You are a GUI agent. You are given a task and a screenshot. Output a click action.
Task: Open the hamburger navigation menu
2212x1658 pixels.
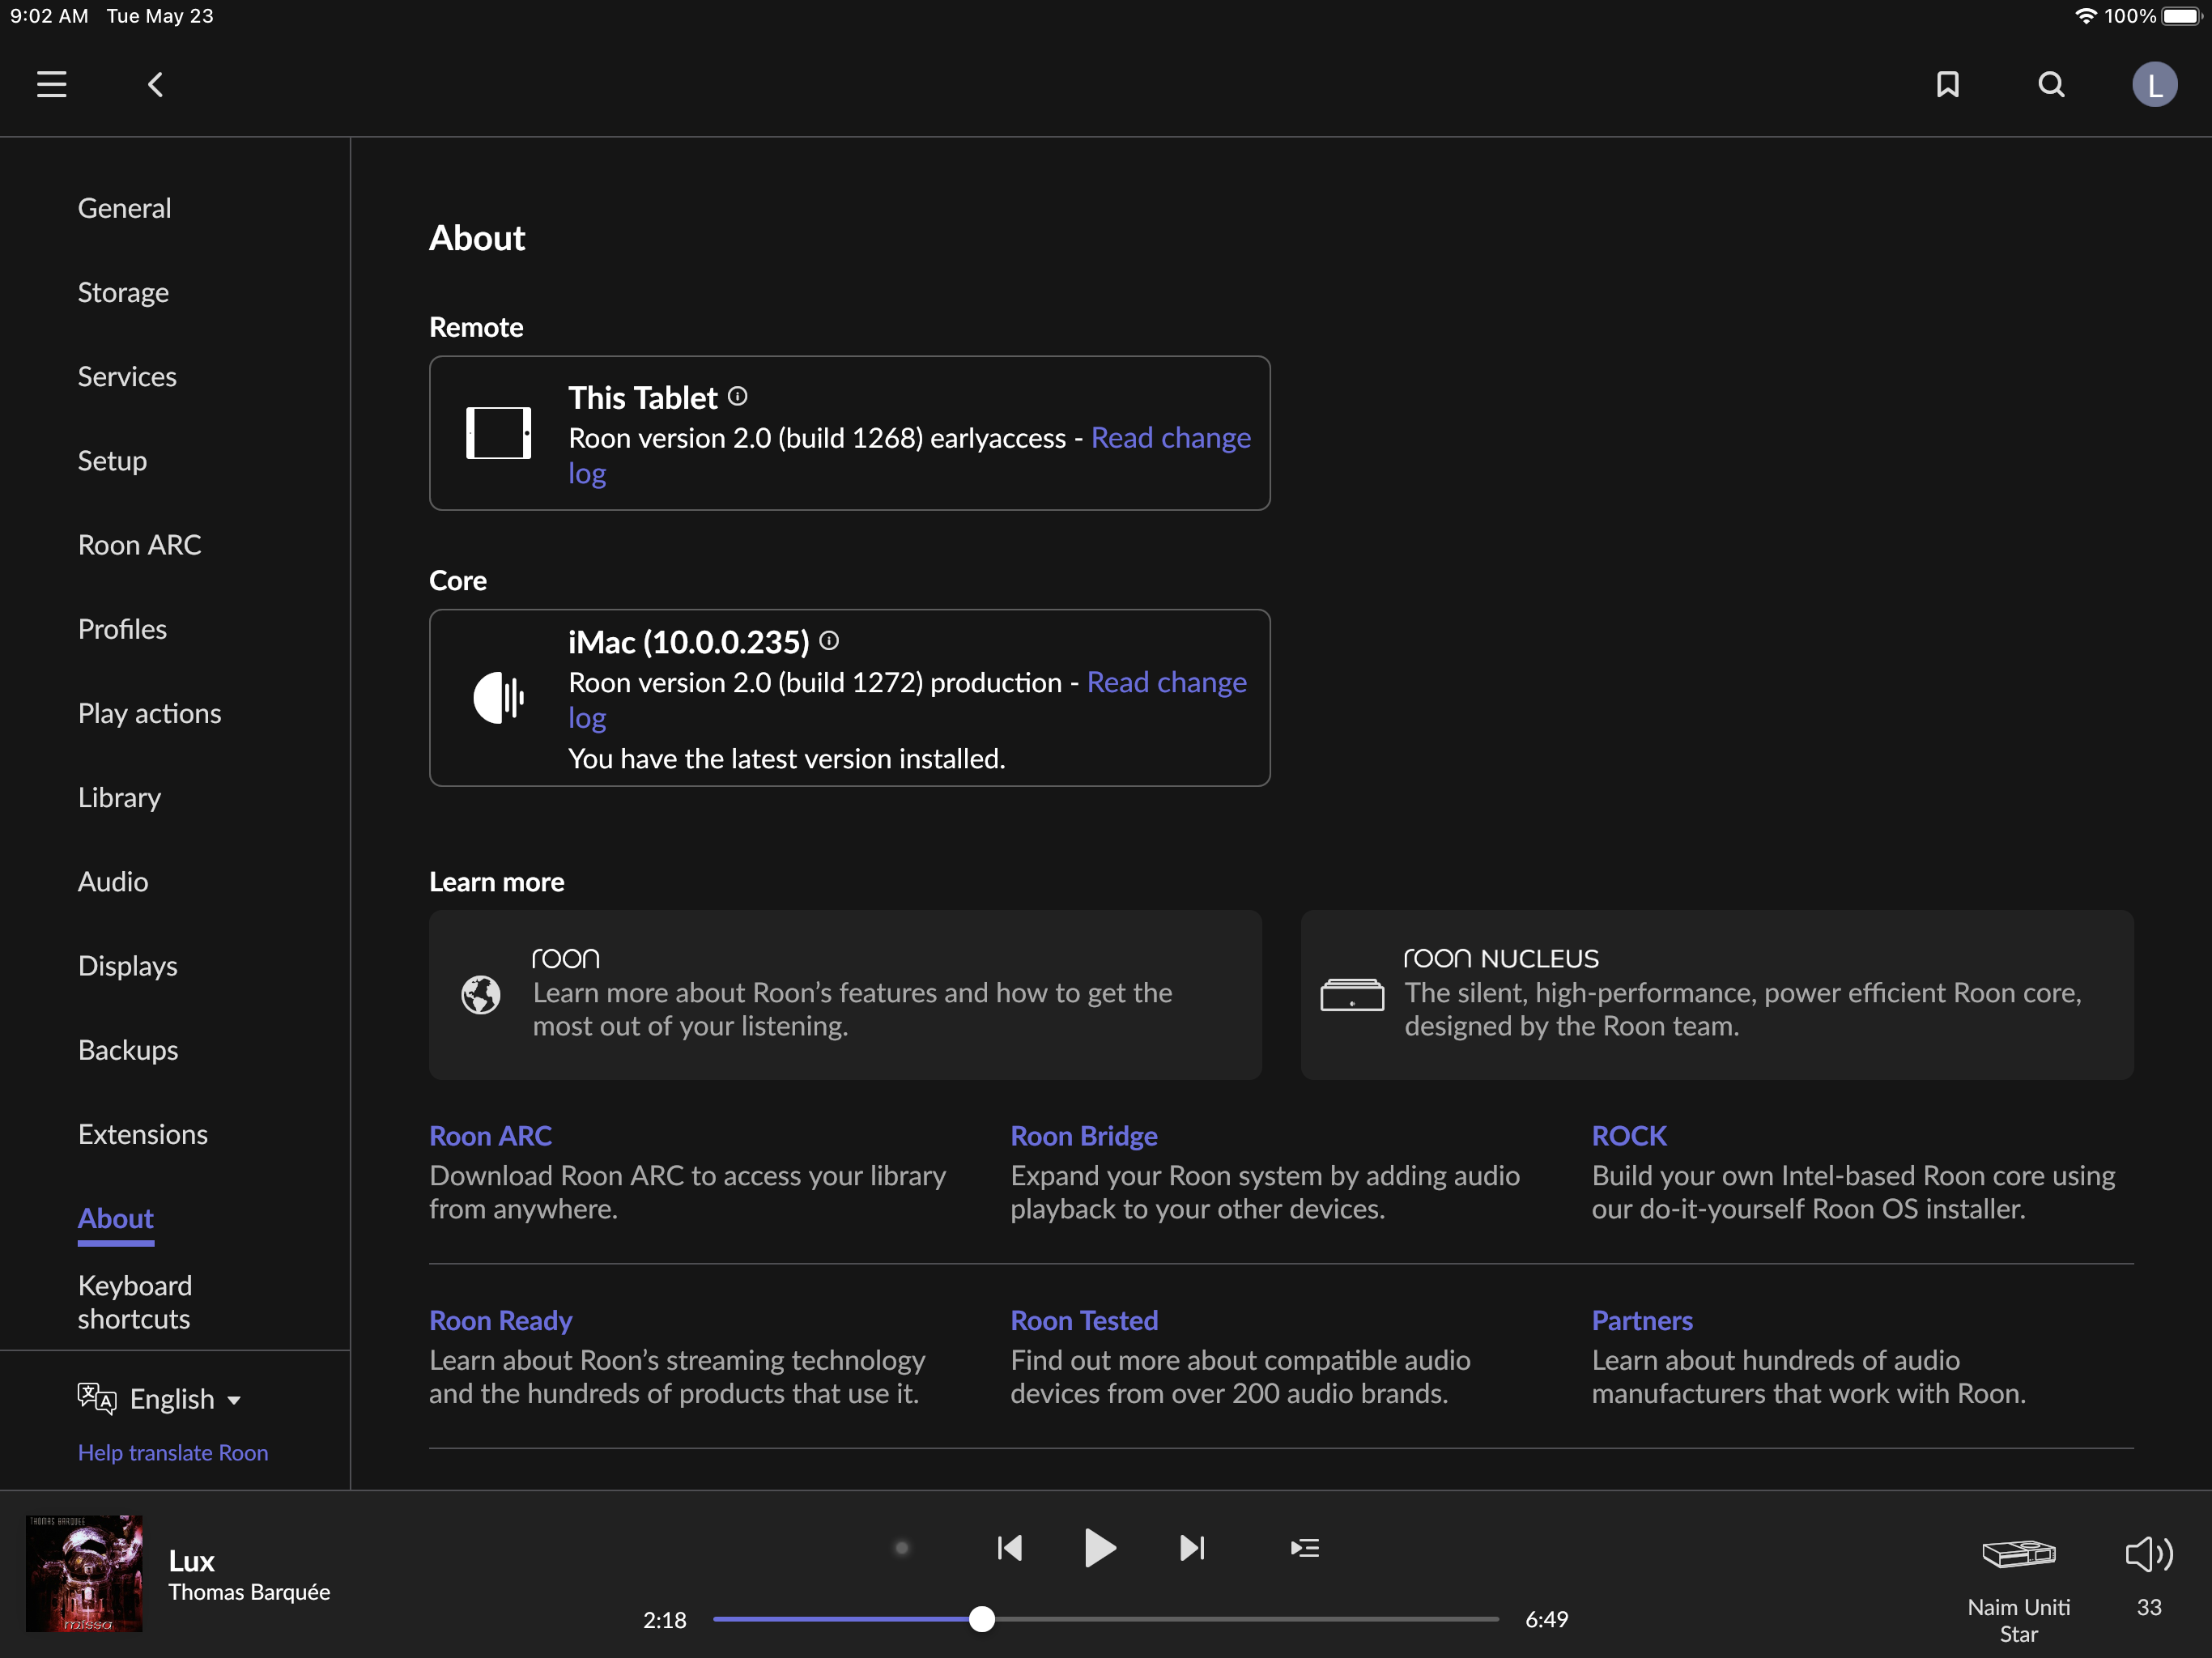tap(51, 84)
